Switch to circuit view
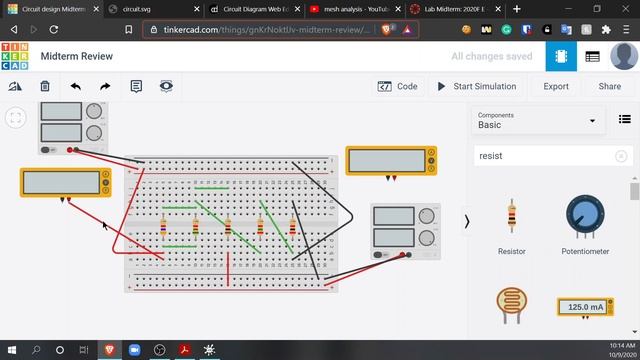 561,56
